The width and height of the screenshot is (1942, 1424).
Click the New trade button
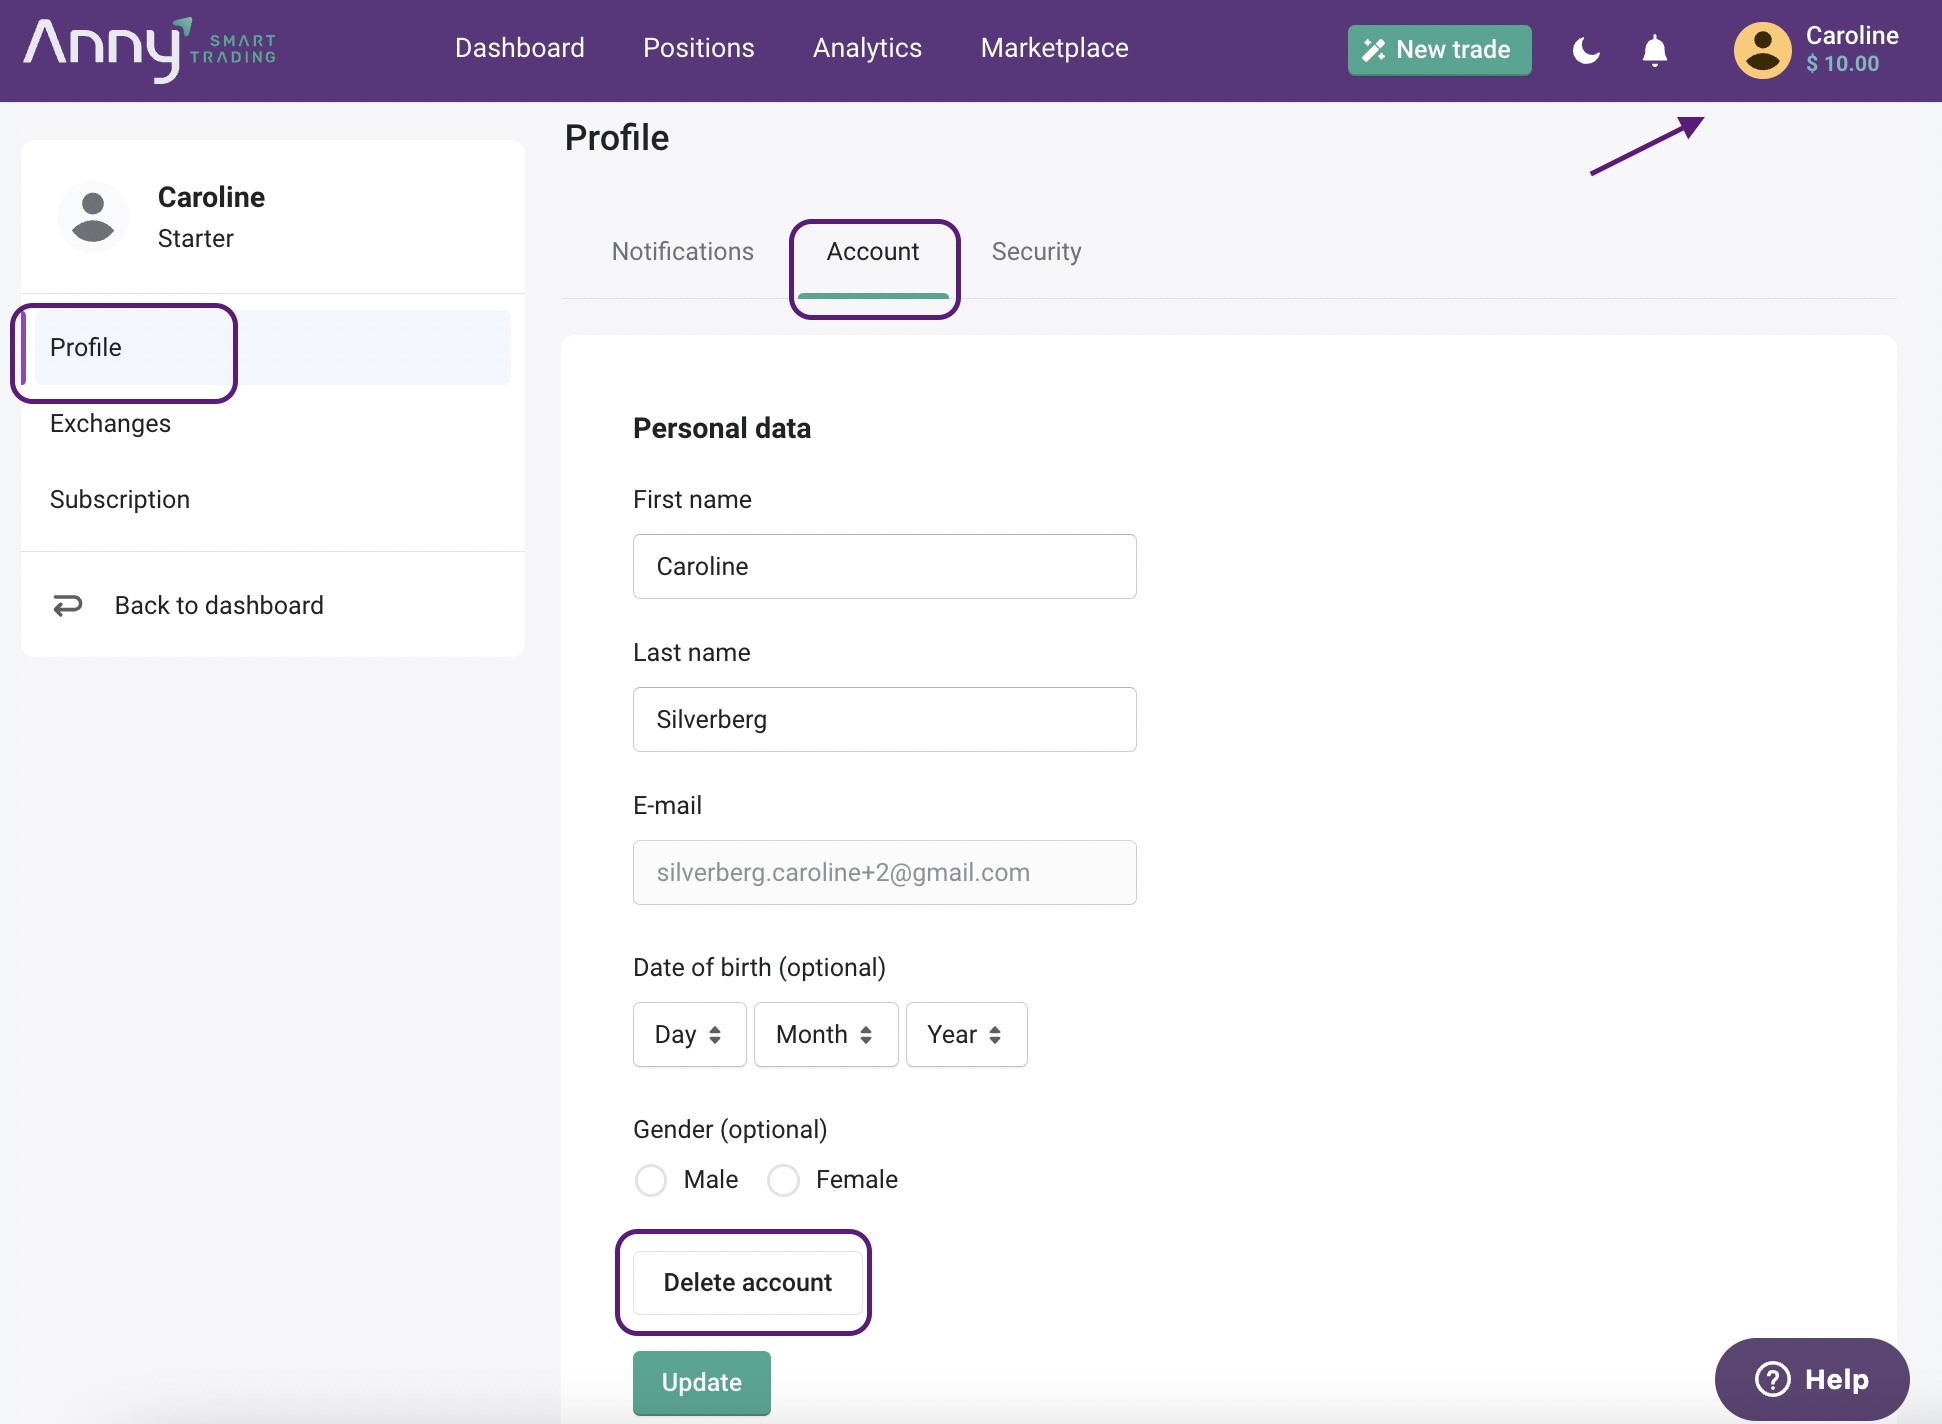(x=1439, y=50)
